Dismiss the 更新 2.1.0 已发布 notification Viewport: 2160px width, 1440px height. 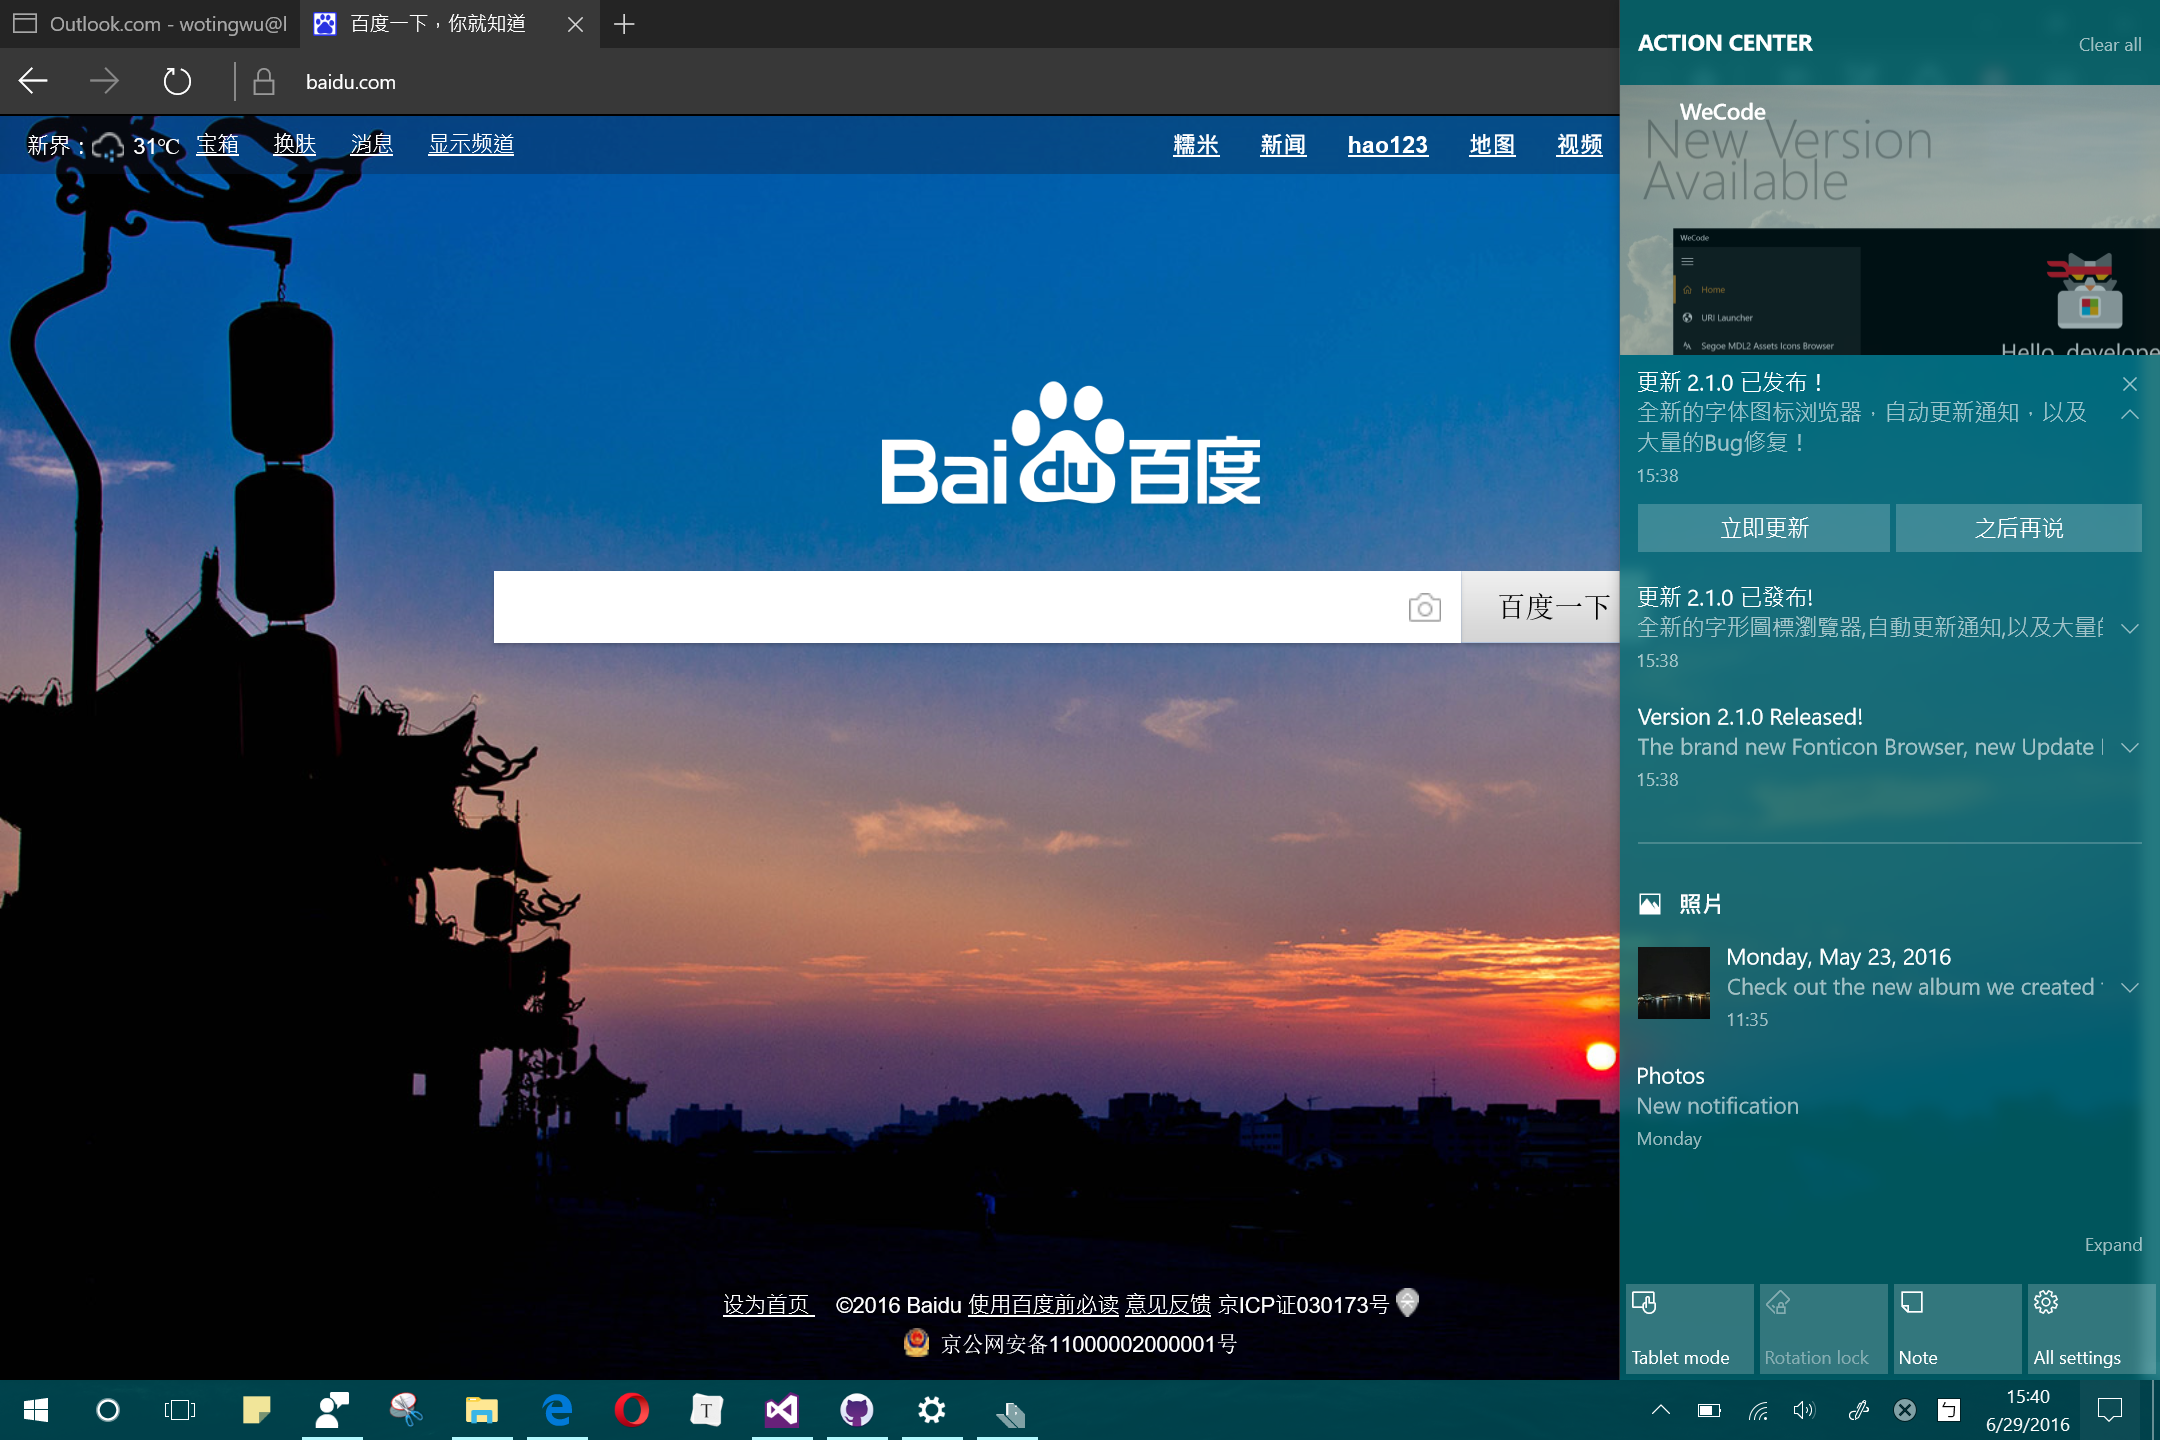tap(2130, 384)
